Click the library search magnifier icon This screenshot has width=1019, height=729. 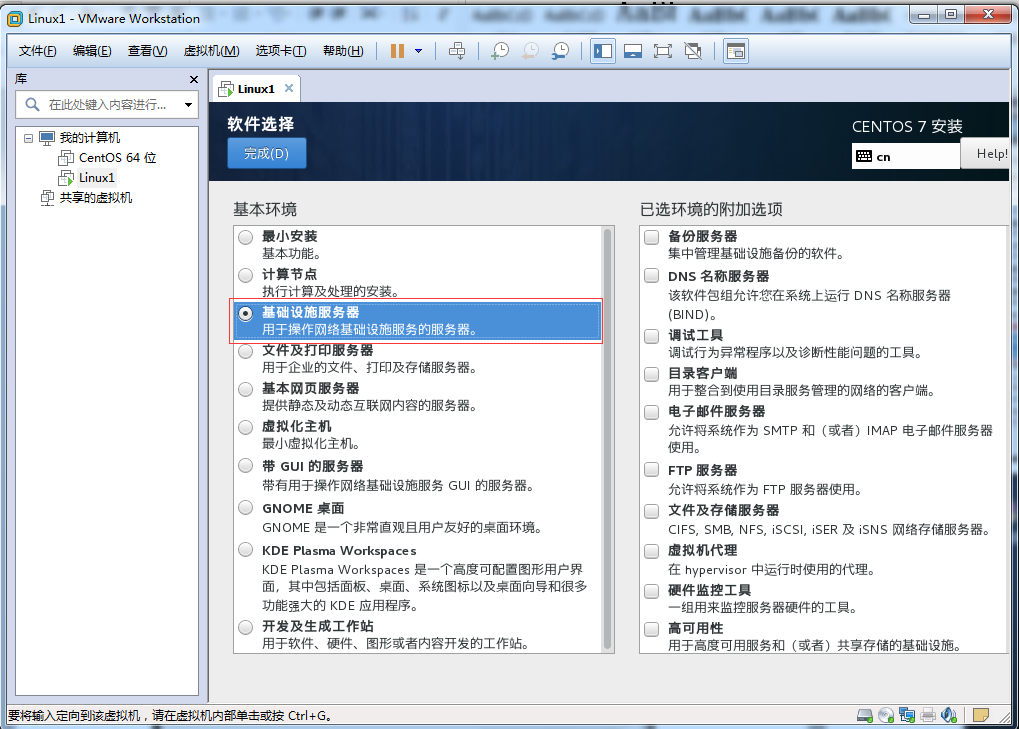coord(32,104)
